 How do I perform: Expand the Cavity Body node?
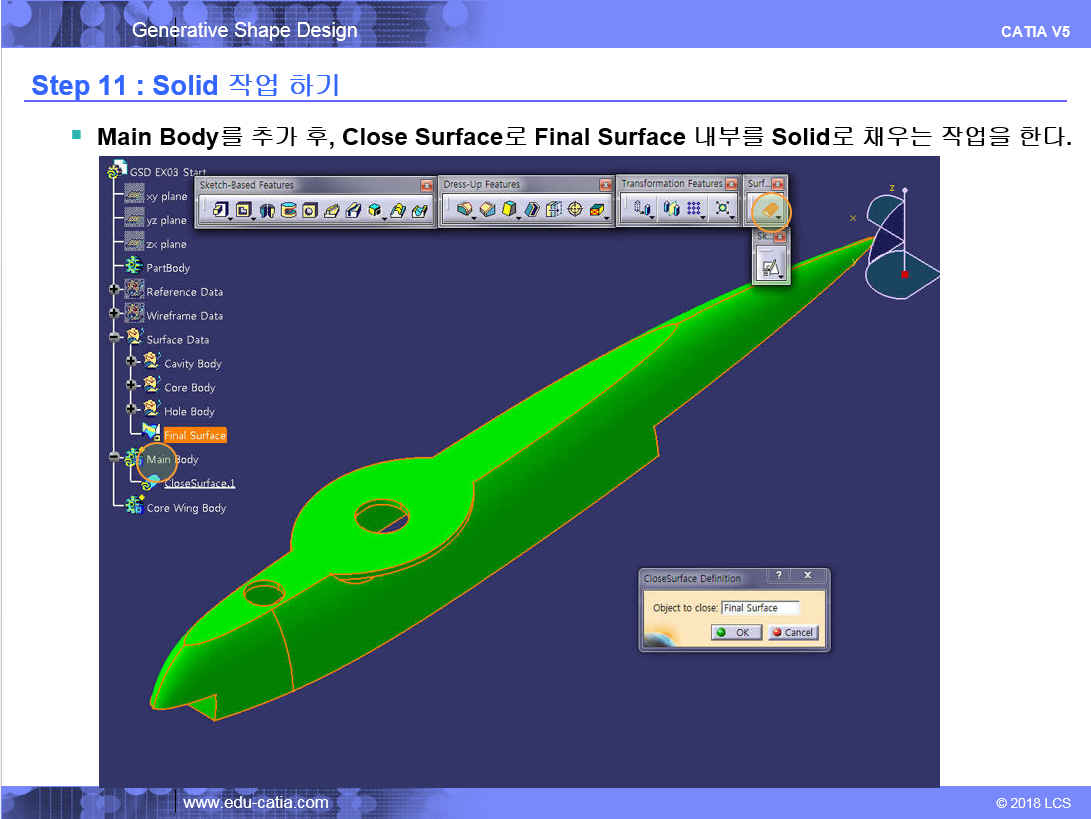pyautogui.click(x=131, y=363)
